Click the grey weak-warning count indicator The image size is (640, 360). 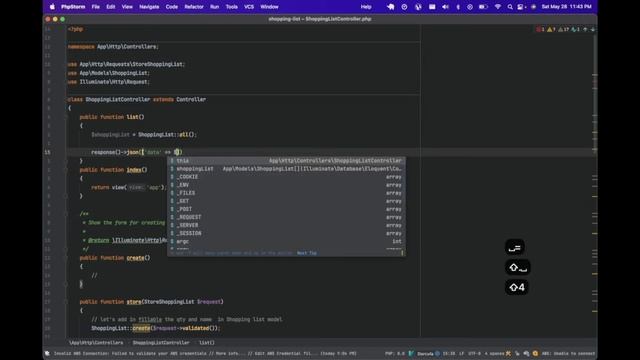pos(563,29)
